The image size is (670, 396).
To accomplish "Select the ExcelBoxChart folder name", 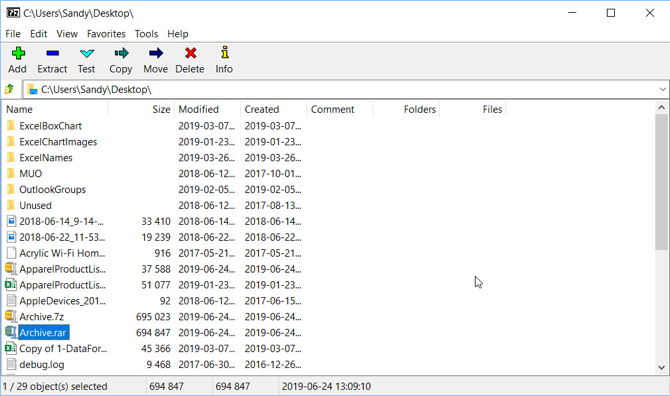I will pyautogui.click(x=50, y=126).
